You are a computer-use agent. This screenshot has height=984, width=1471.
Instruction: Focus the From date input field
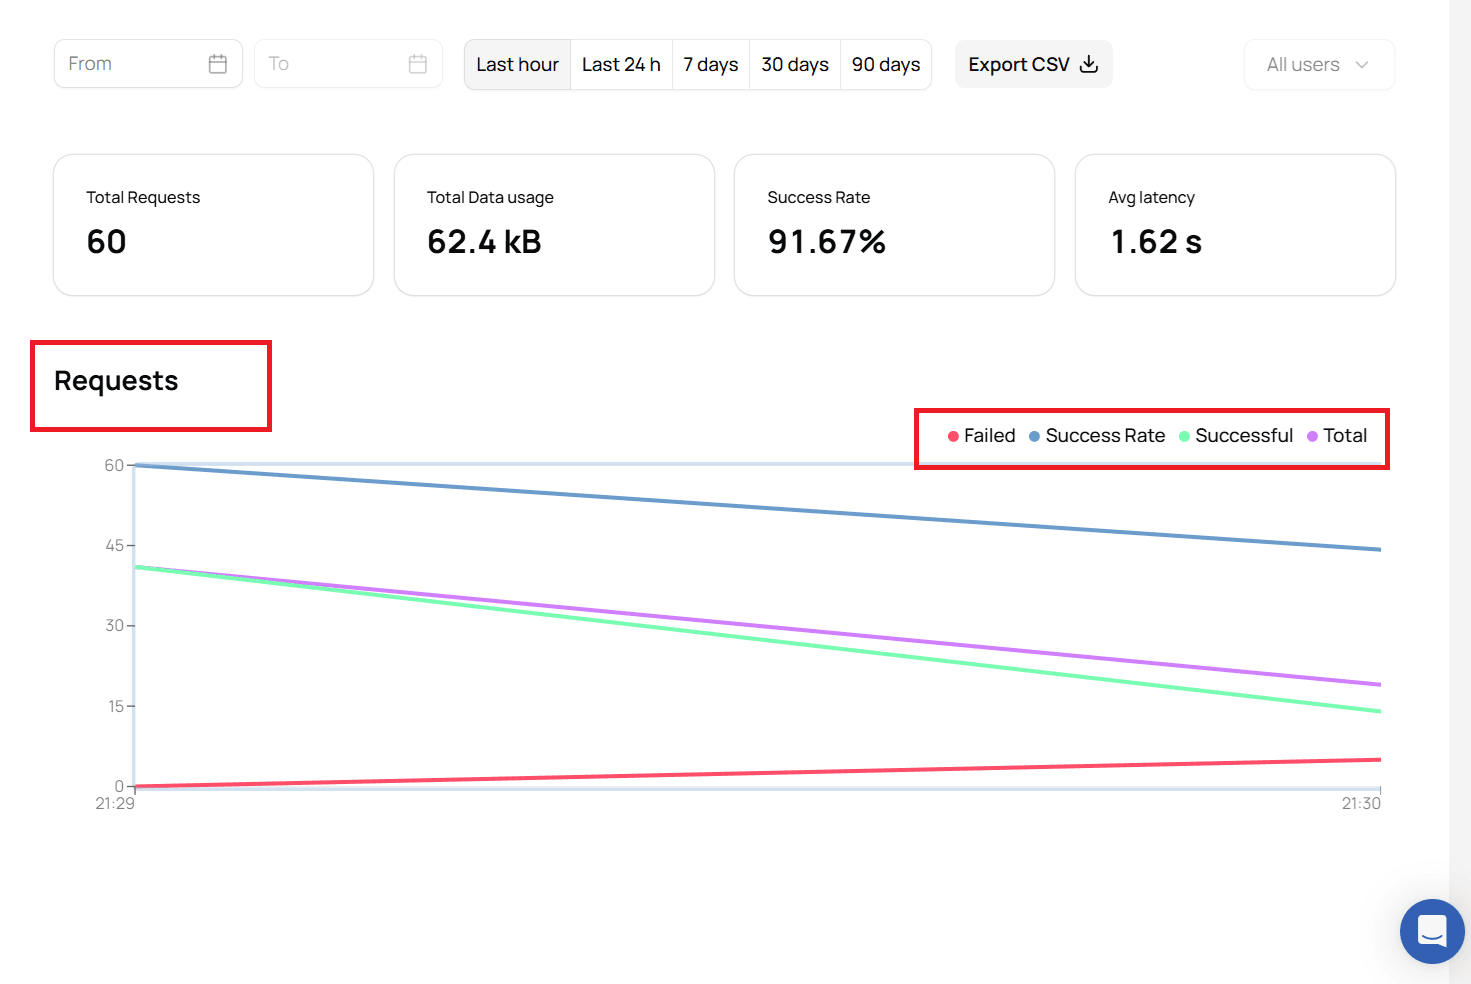coord(148,64)
